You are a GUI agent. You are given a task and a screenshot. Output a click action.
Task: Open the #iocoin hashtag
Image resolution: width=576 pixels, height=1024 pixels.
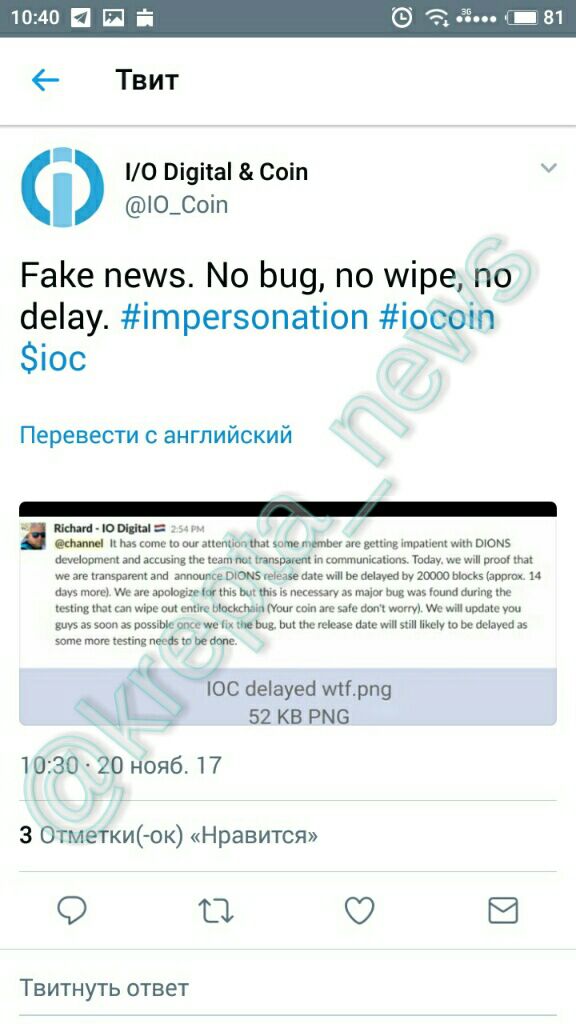click(437, 317)
